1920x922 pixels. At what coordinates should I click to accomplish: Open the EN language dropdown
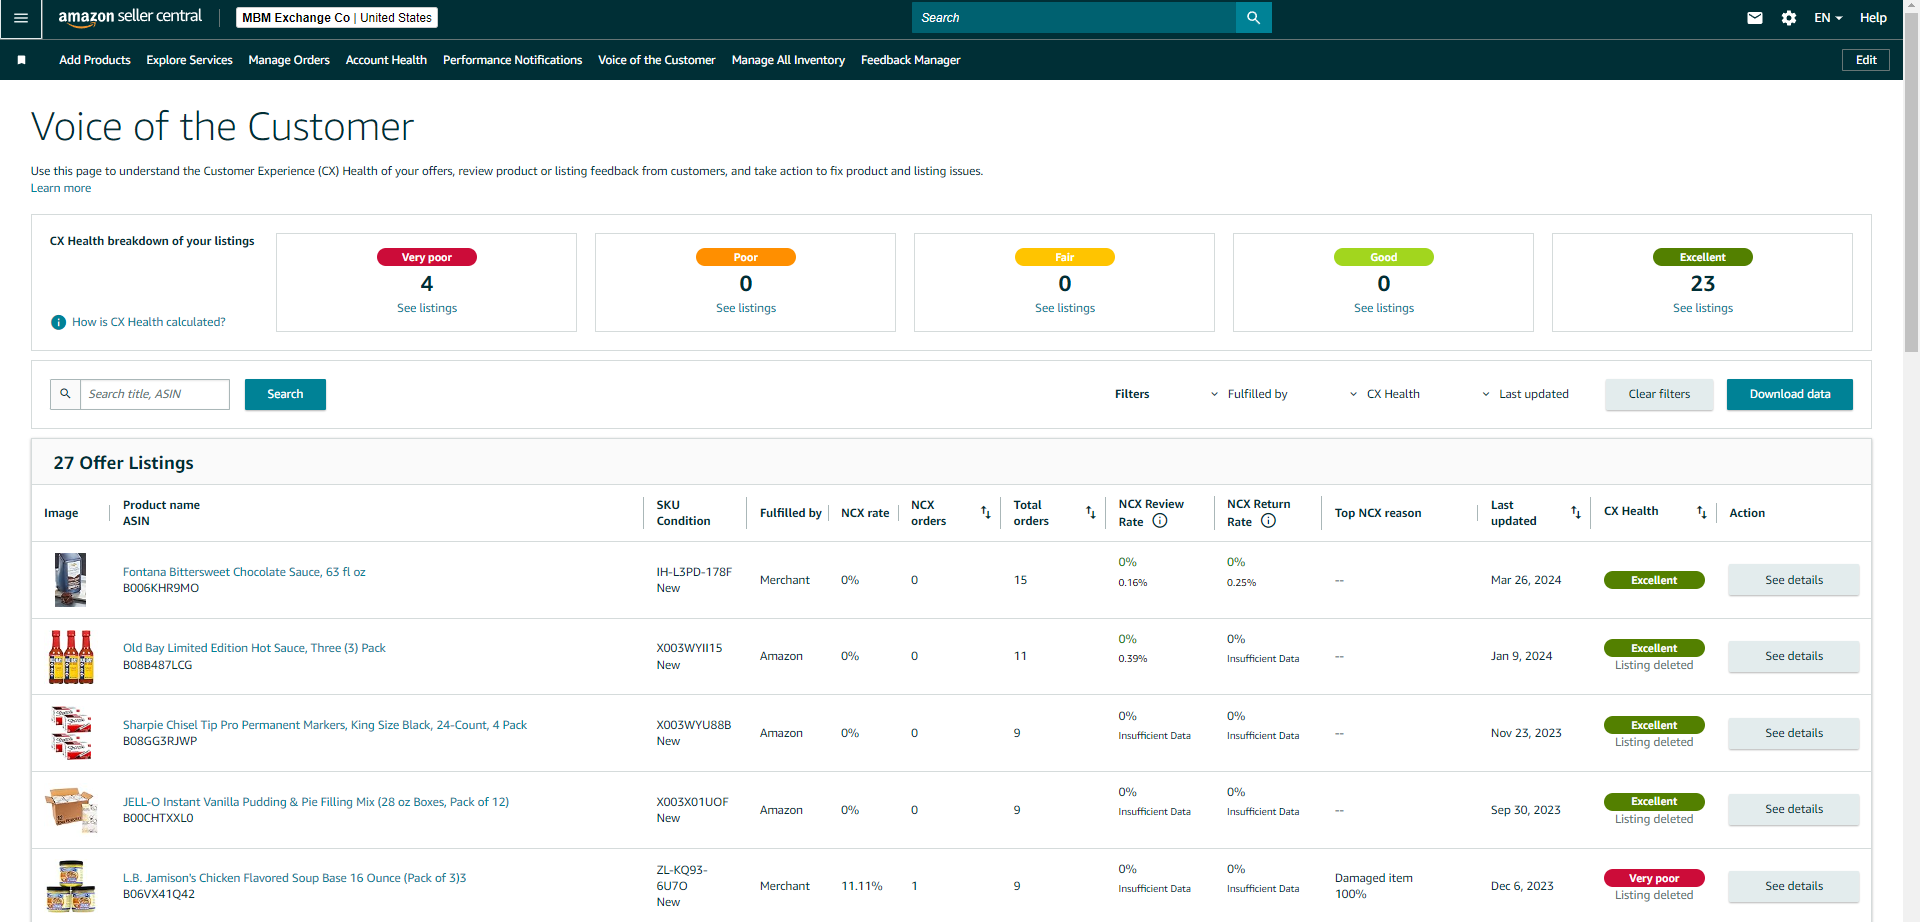(1828, 18)
